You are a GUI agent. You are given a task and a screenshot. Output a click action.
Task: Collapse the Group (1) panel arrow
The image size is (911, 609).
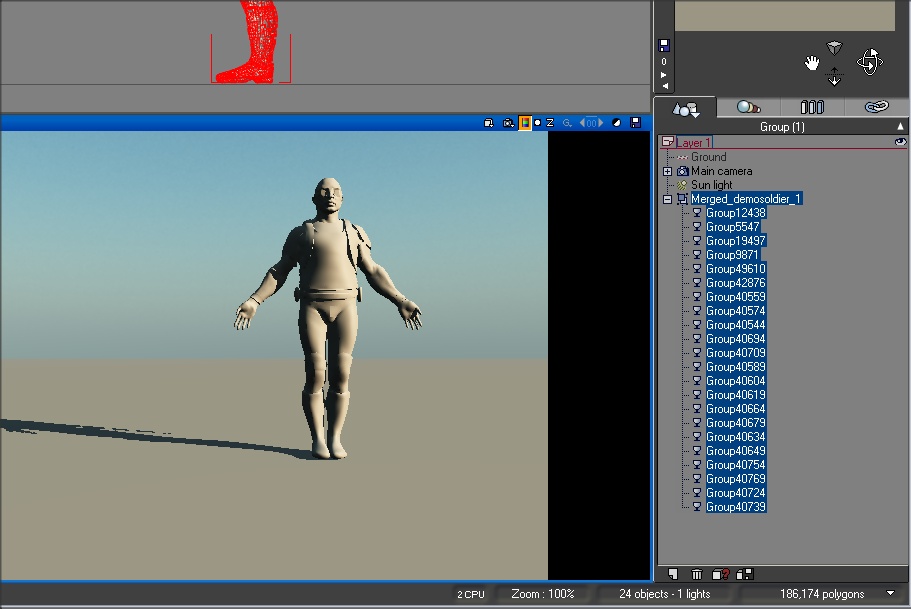coord(900,126)
